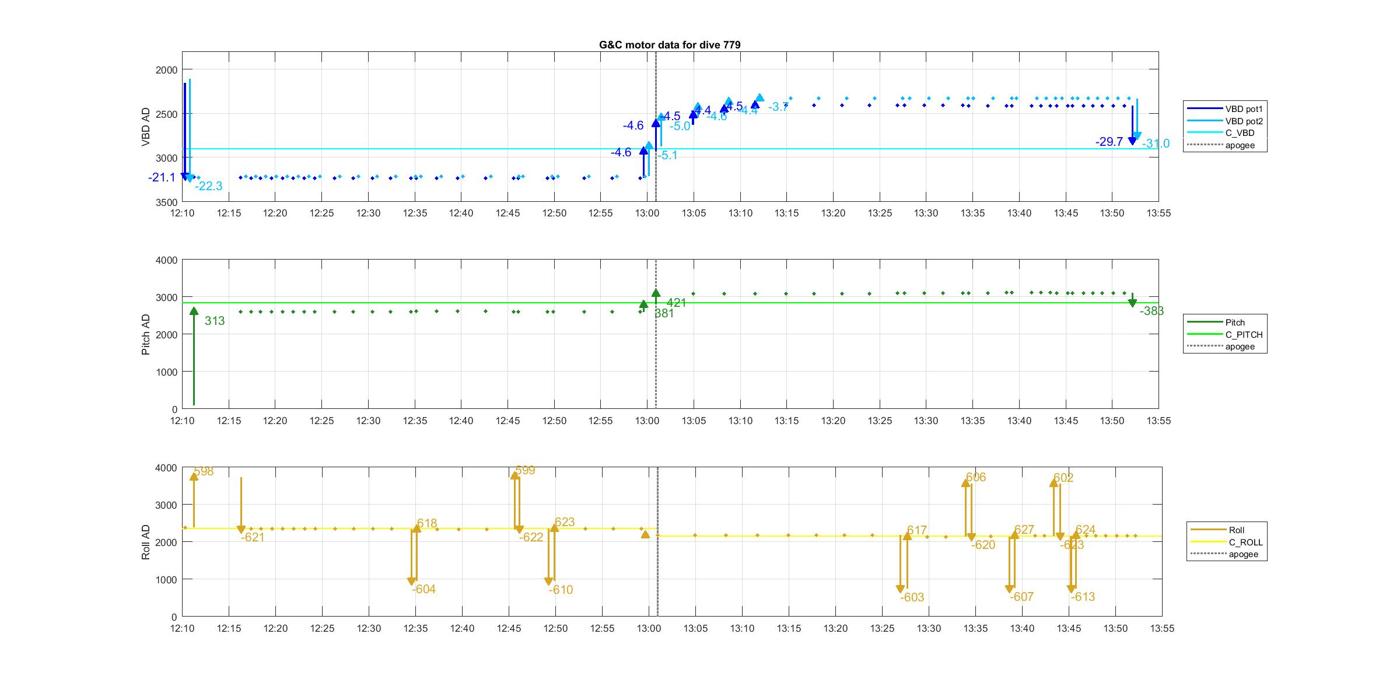Click the '599' roll annotation
Screen dimensions: 1400x693
525,471
